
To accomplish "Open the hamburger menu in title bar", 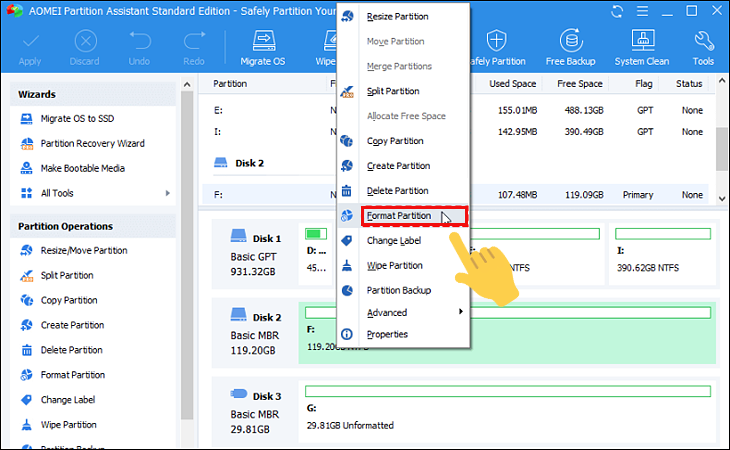I will point(642,11).
